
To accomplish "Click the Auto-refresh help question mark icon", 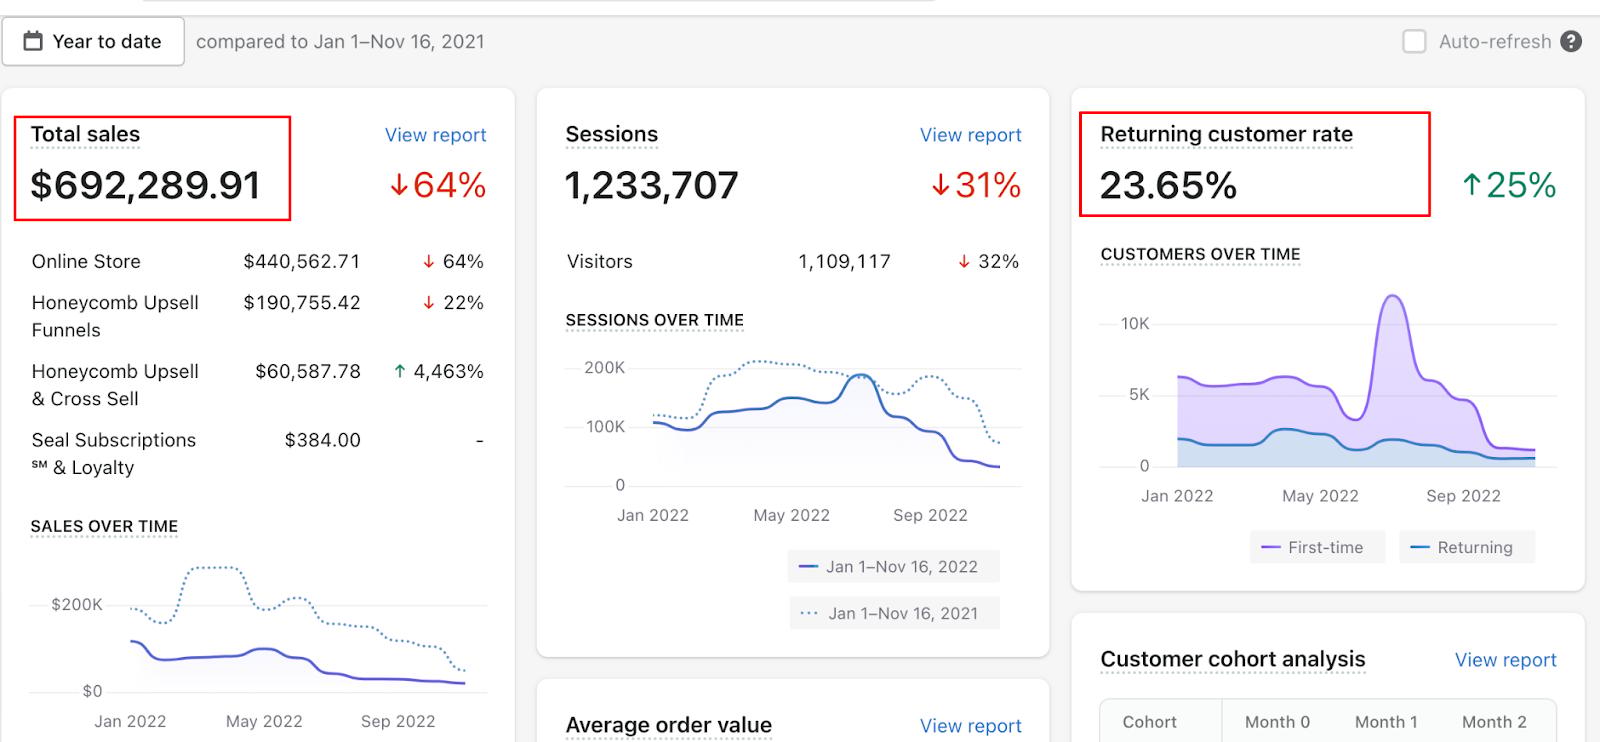I will (x=1571, y=41).
